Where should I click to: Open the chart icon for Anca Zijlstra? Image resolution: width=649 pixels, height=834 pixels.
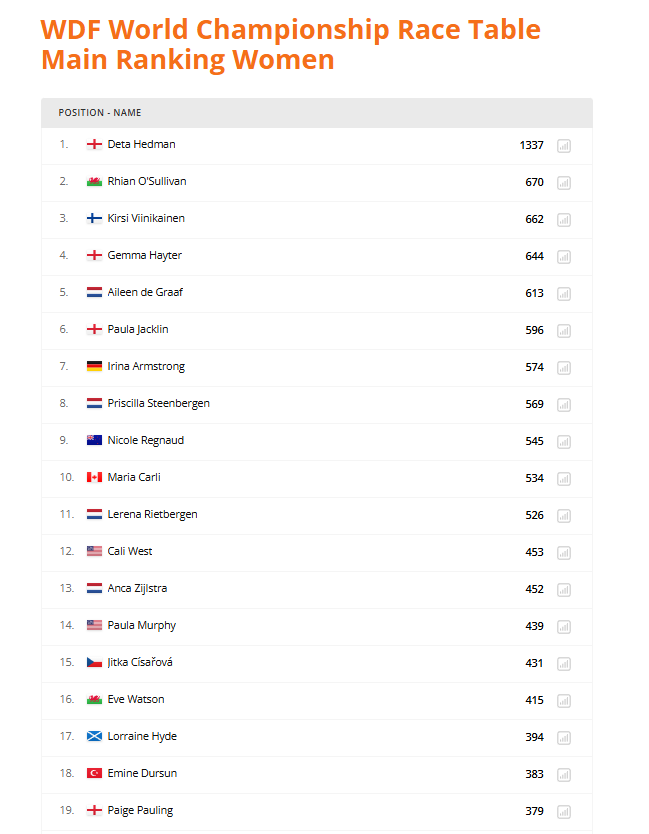[x=563, y=589]
